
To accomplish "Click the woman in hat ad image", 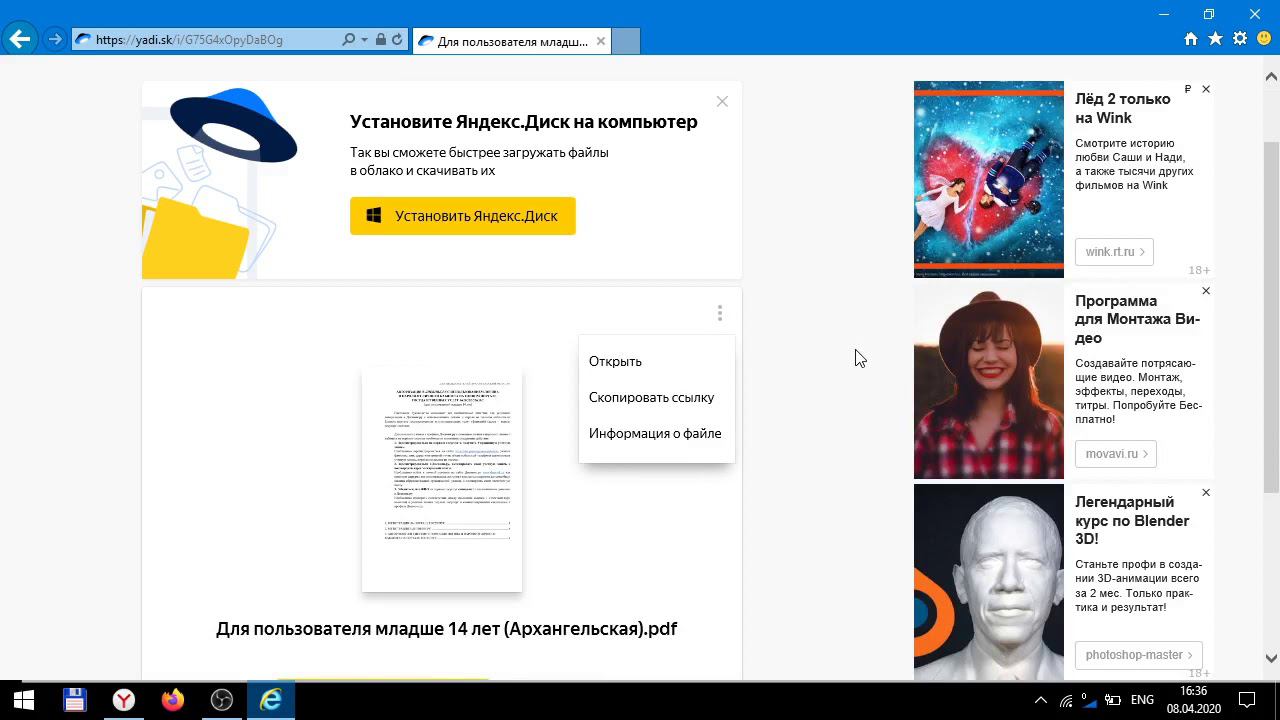I will (989, 381).
